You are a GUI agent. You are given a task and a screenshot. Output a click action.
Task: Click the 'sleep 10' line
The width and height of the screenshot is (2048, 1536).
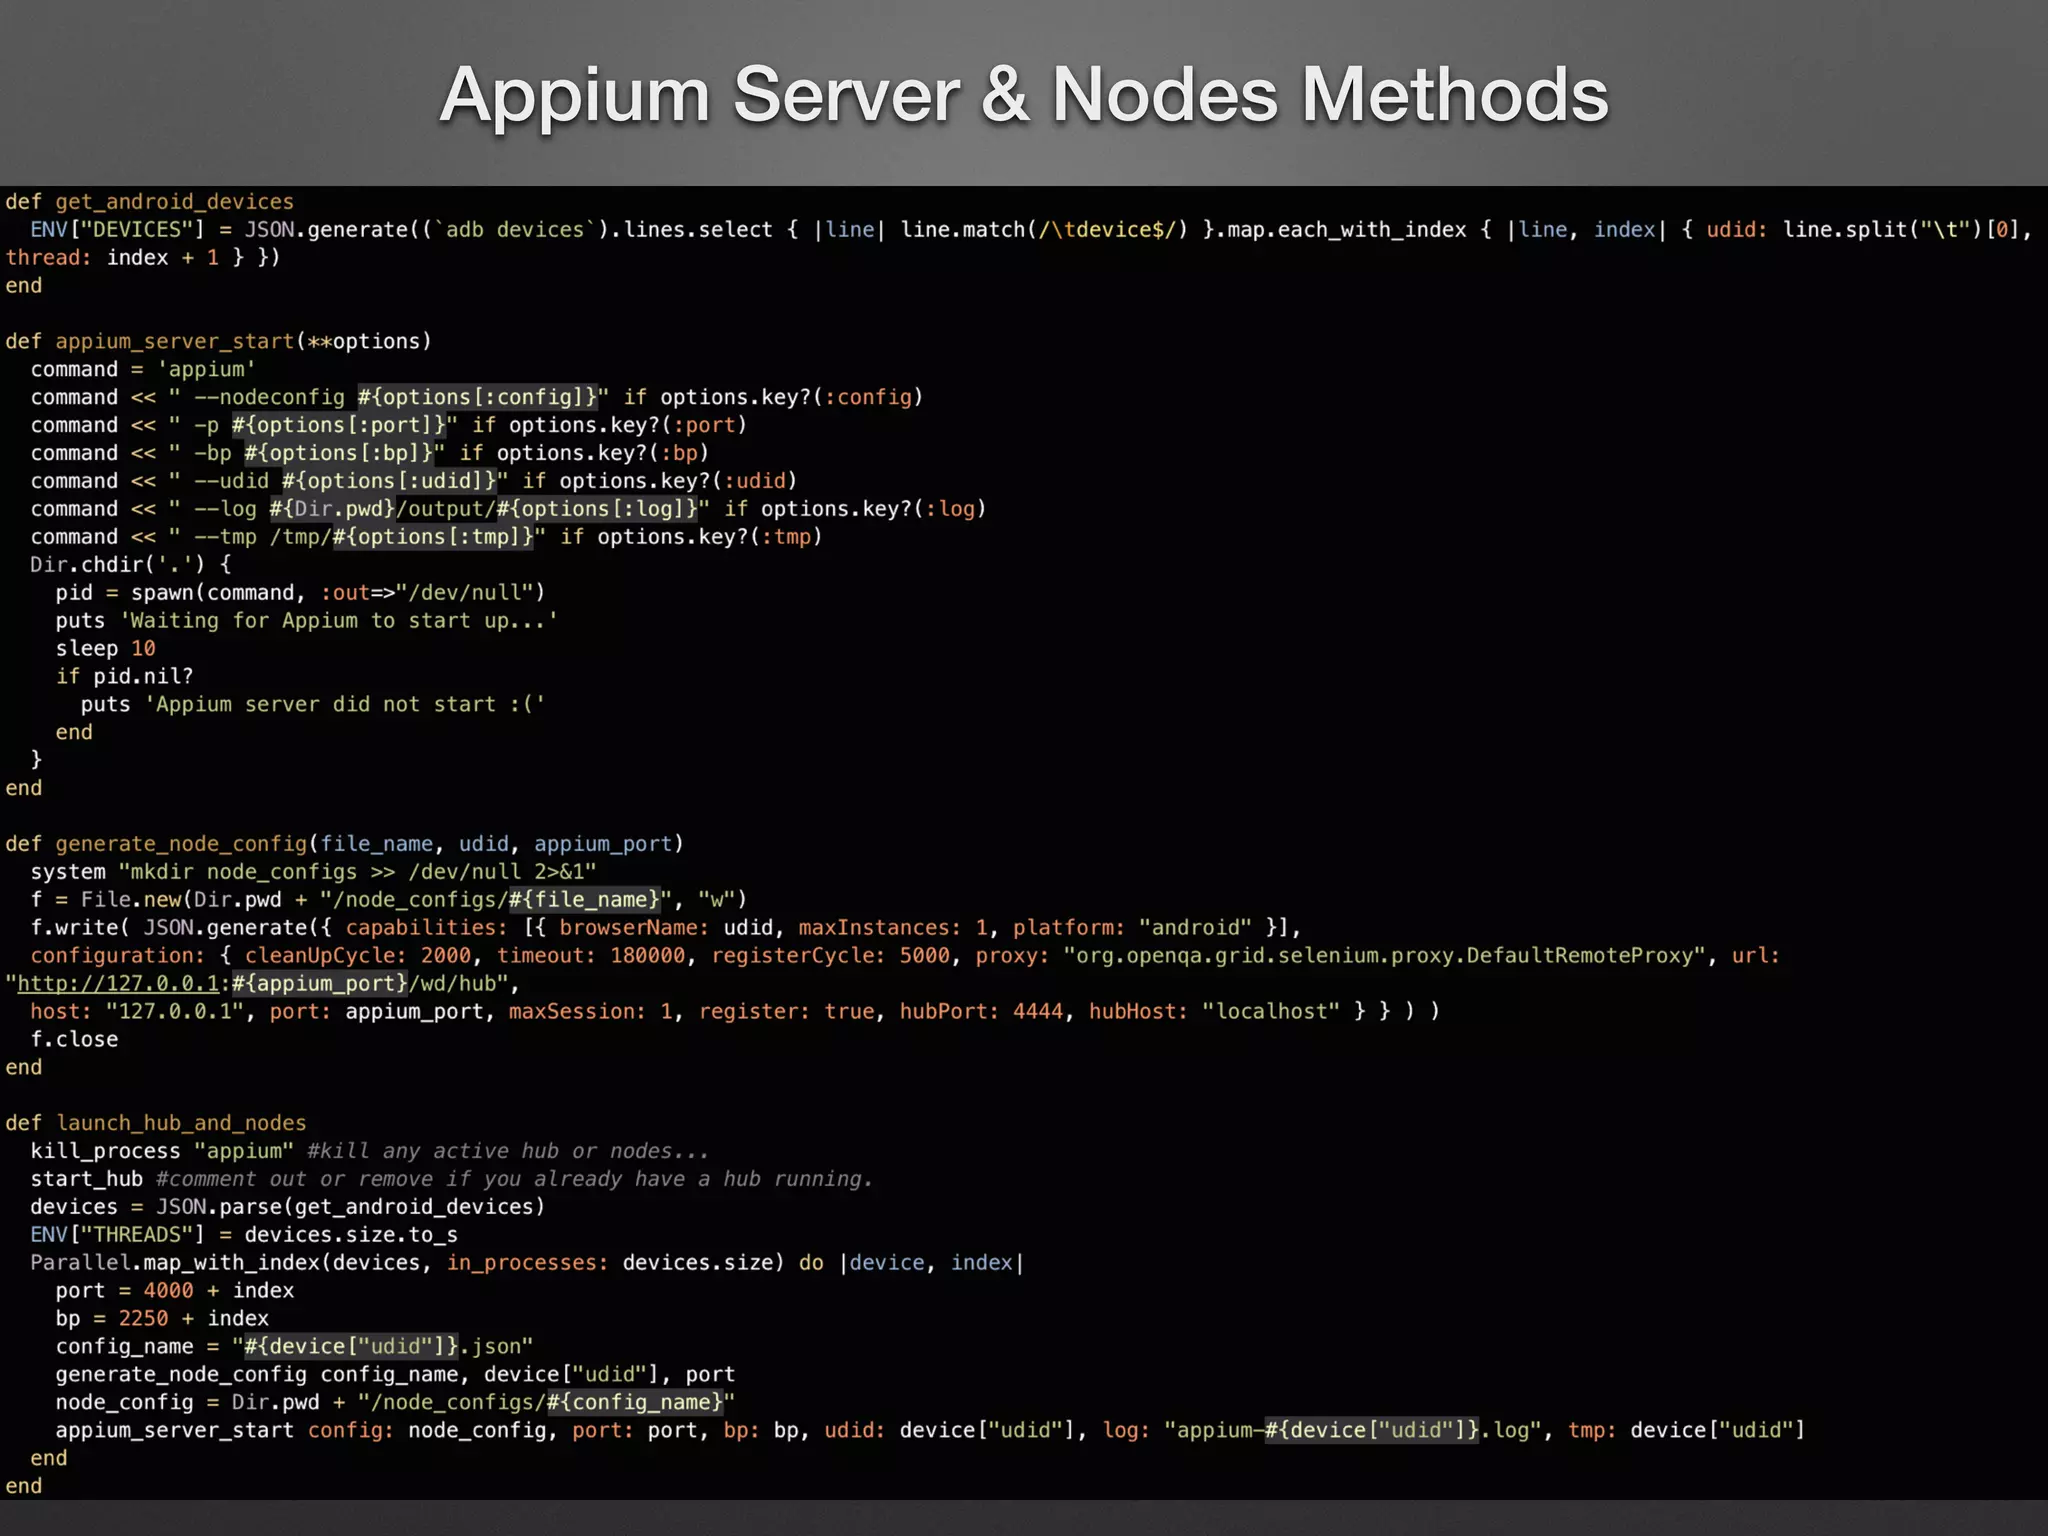pos(105,649)
